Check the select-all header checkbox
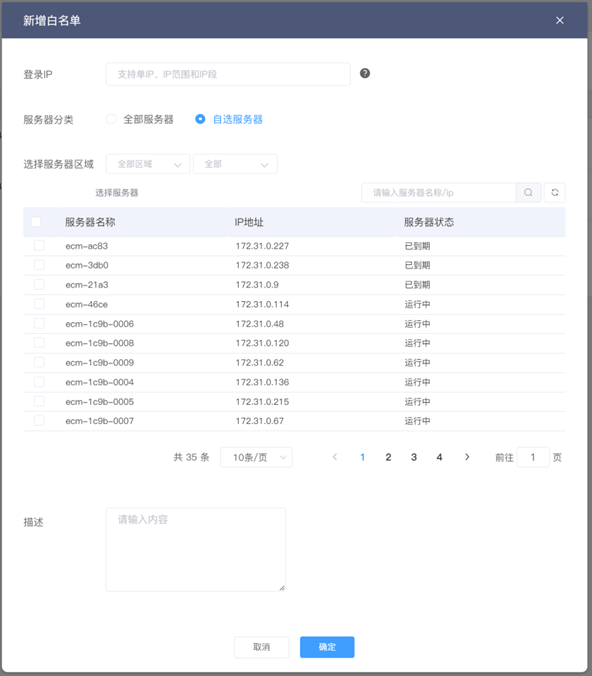The image size is (592, 676). [36, 222]
